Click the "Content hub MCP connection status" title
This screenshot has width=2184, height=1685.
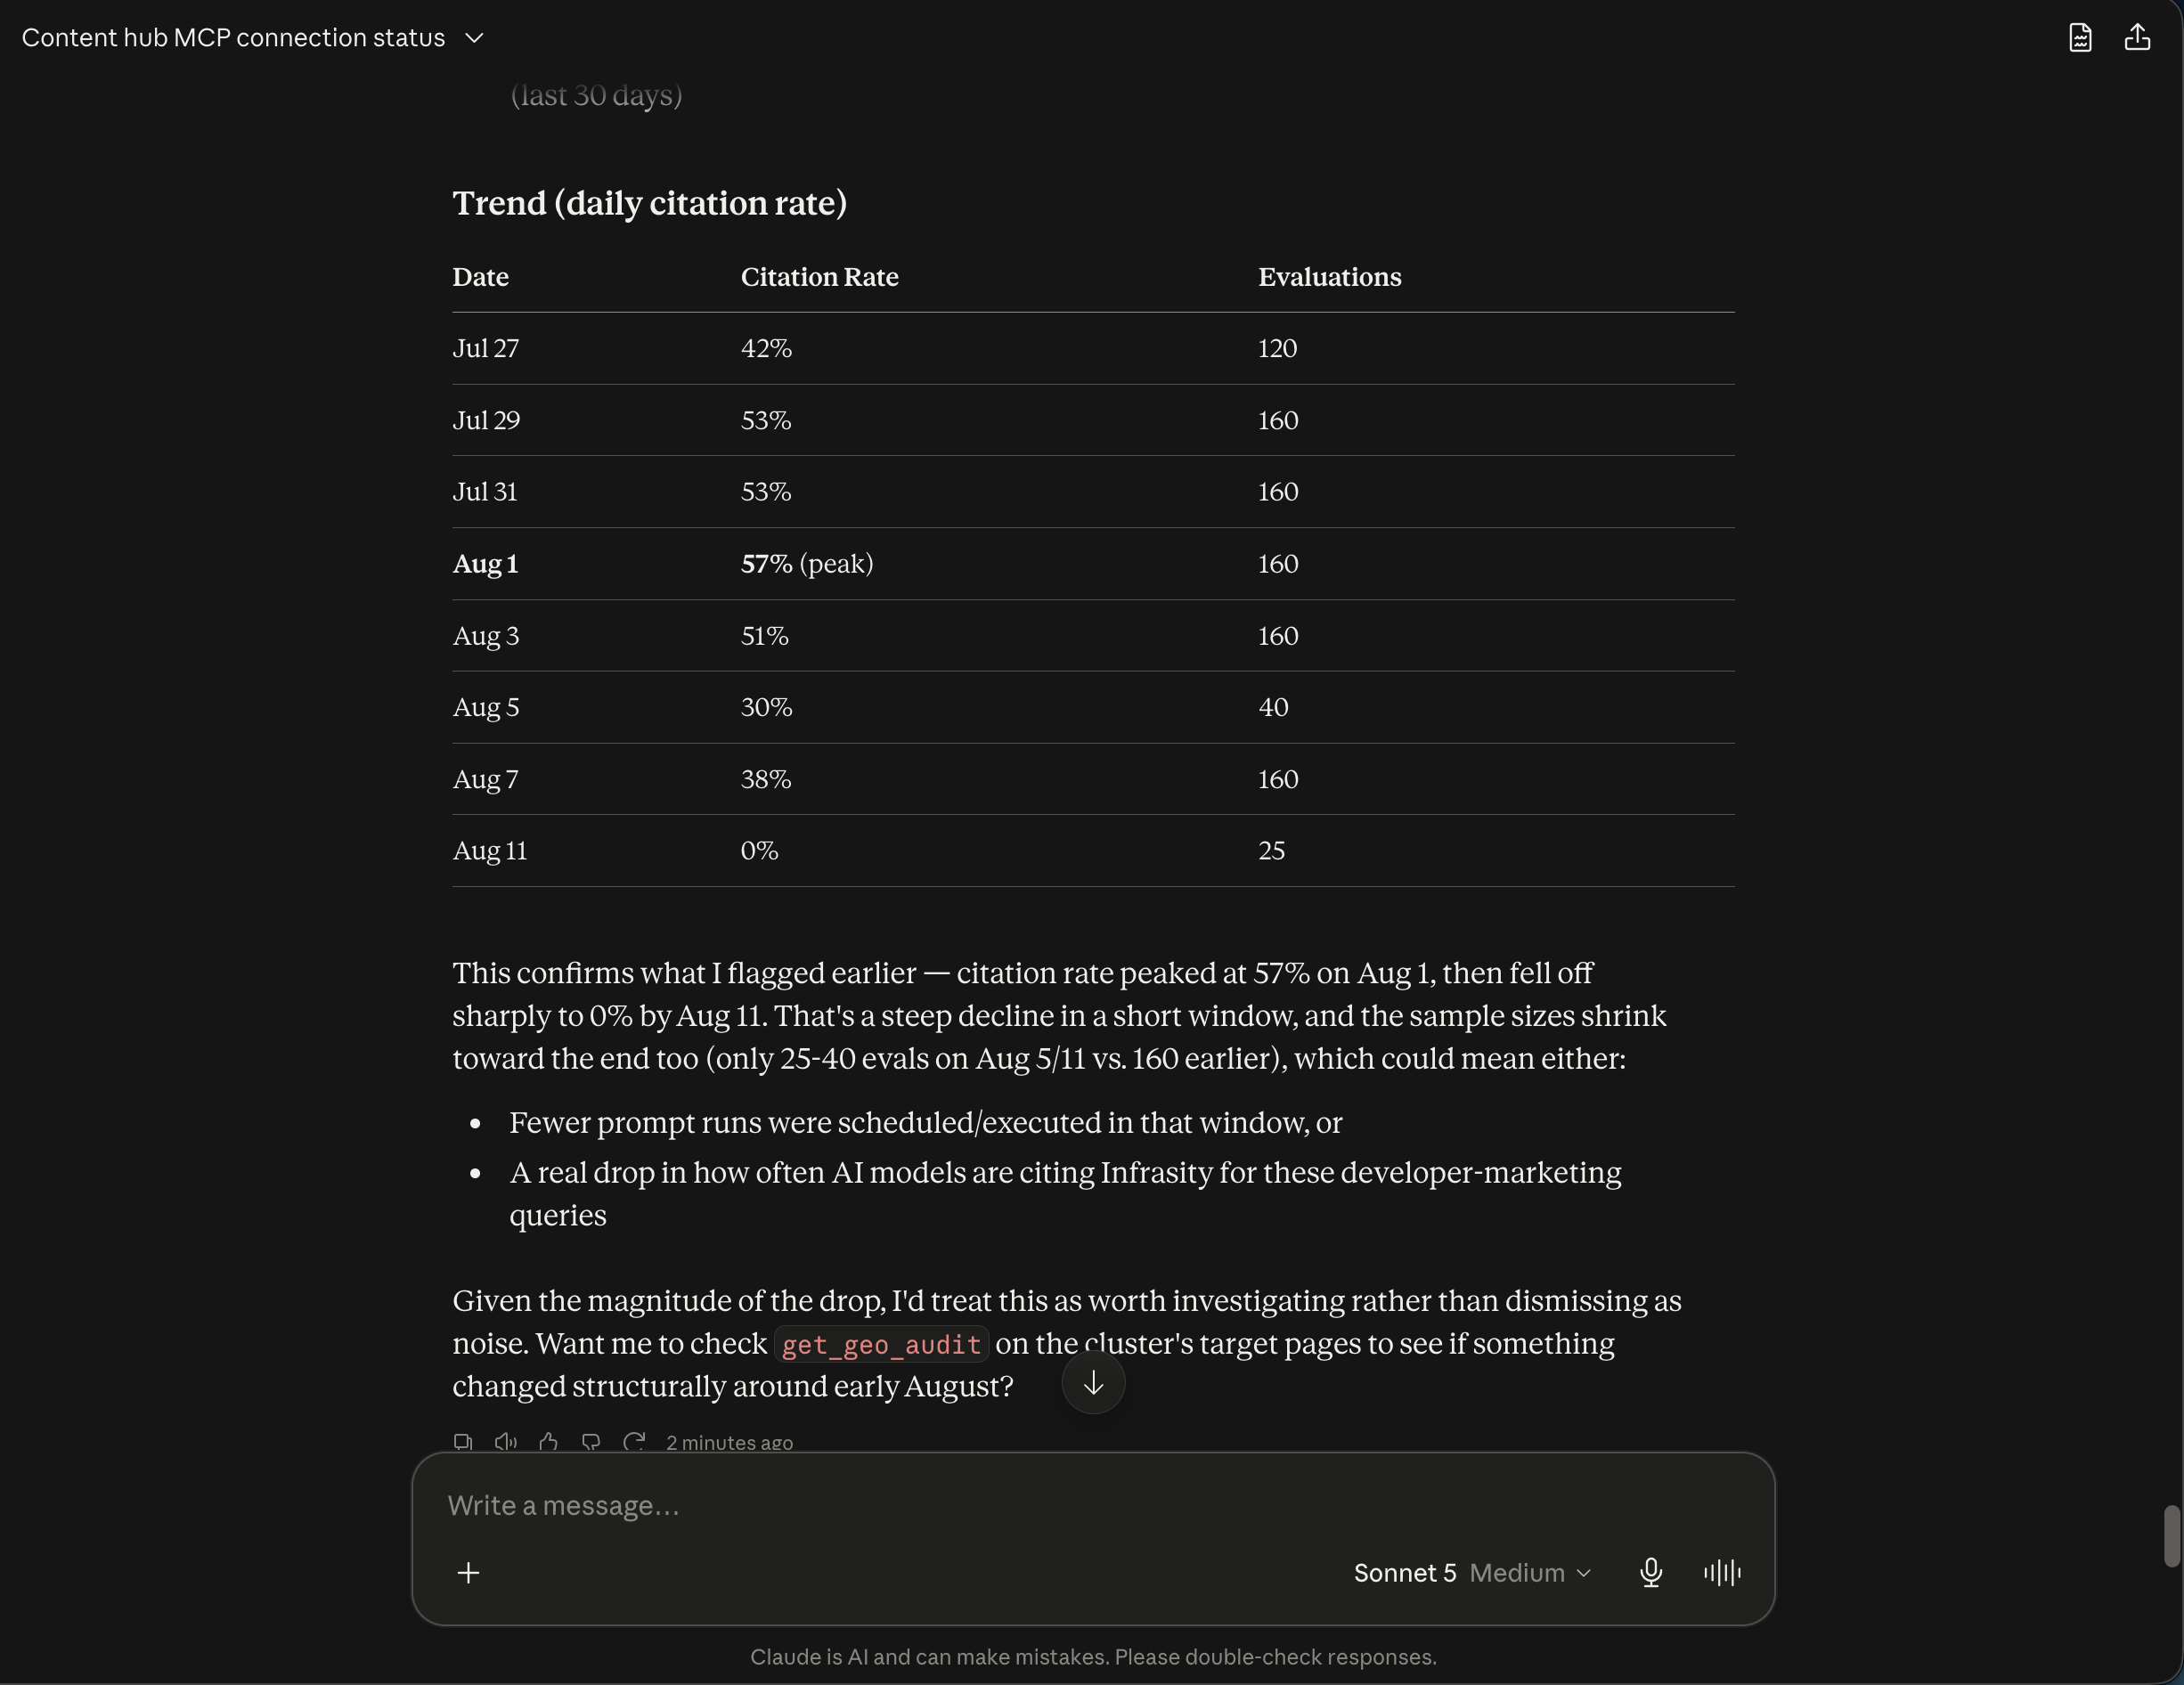[233, 38]
